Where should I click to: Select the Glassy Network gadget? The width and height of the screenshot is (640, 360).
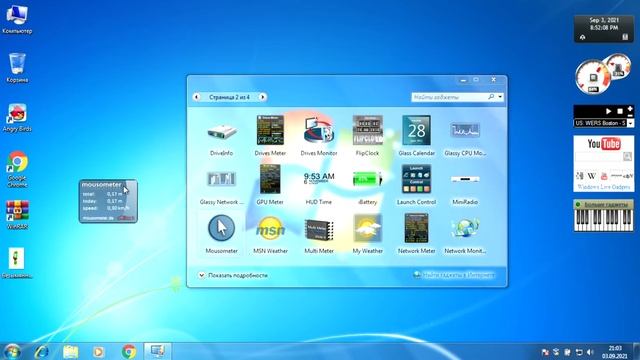(221, 186)
